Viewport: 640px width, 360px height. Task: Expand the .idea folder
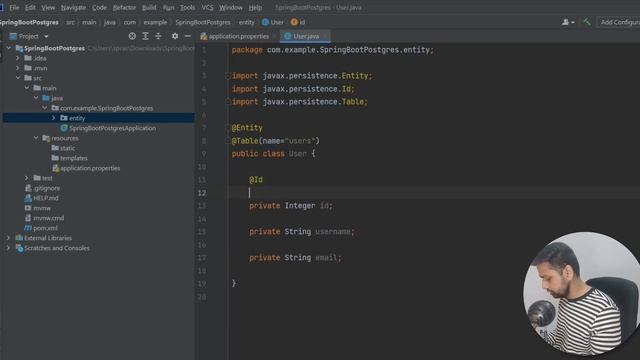pyautogui.click(x=18, y=58)
